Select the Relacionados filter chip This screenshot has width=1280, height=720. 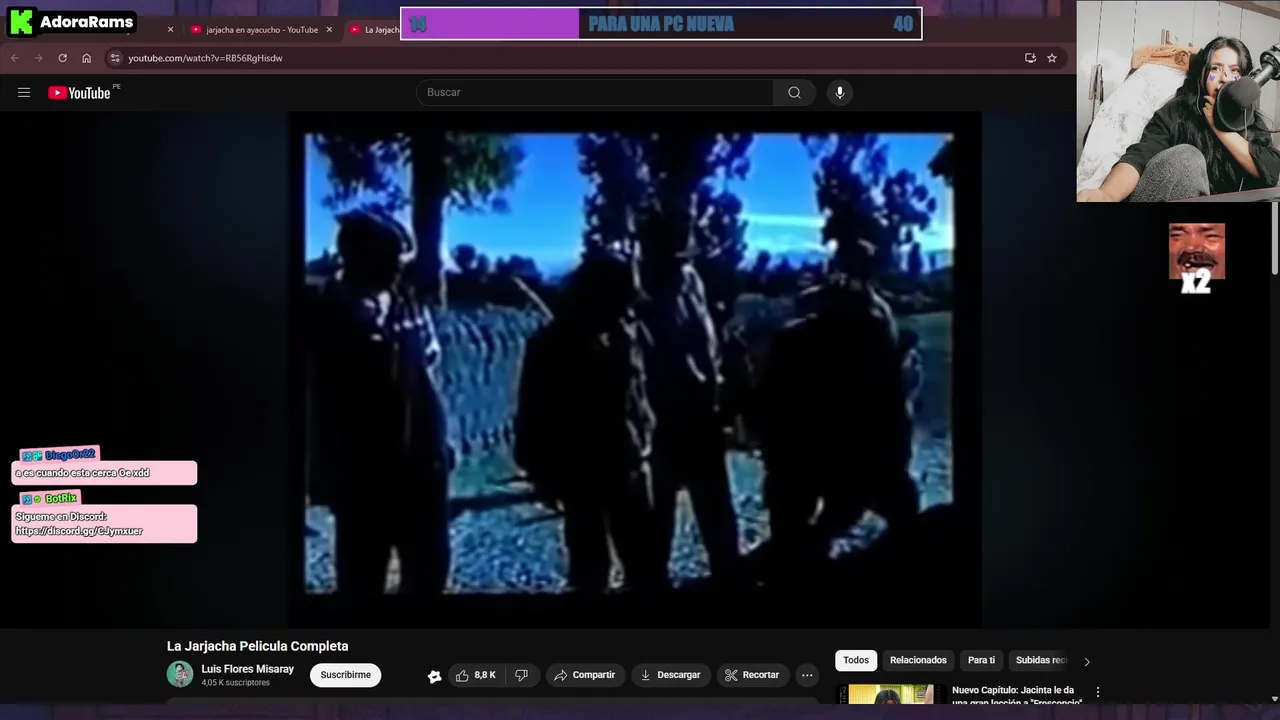click(x=918, y=660)
